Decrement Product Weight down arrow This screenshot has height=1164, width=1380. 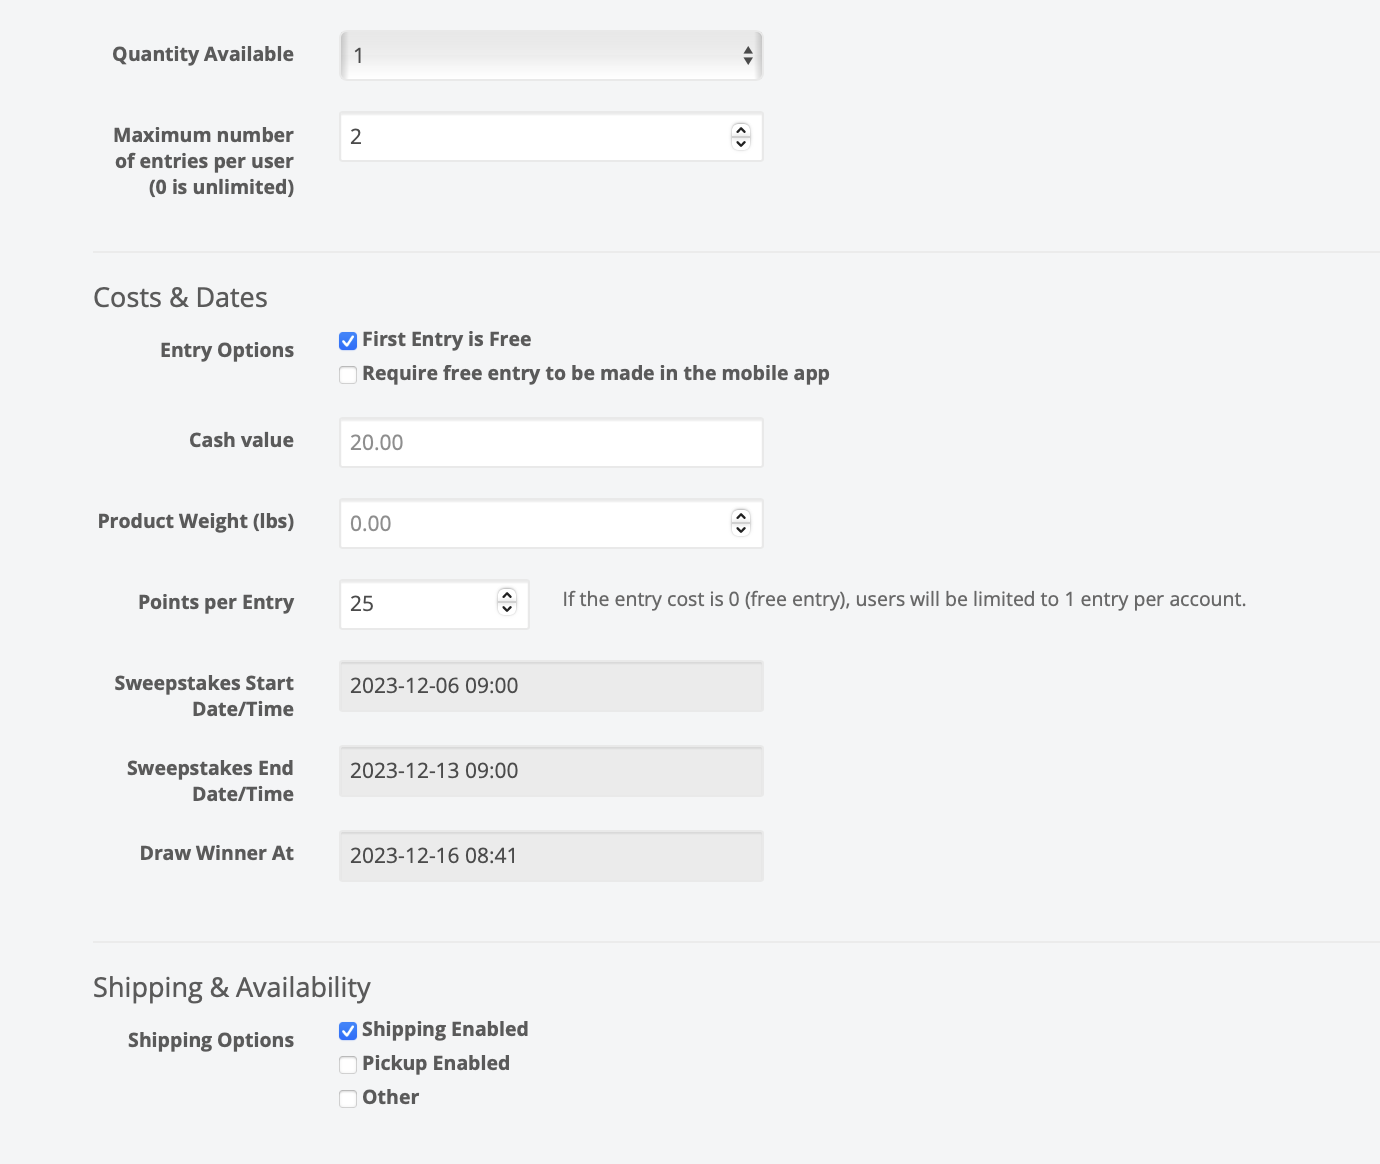(x=741, y=530)
